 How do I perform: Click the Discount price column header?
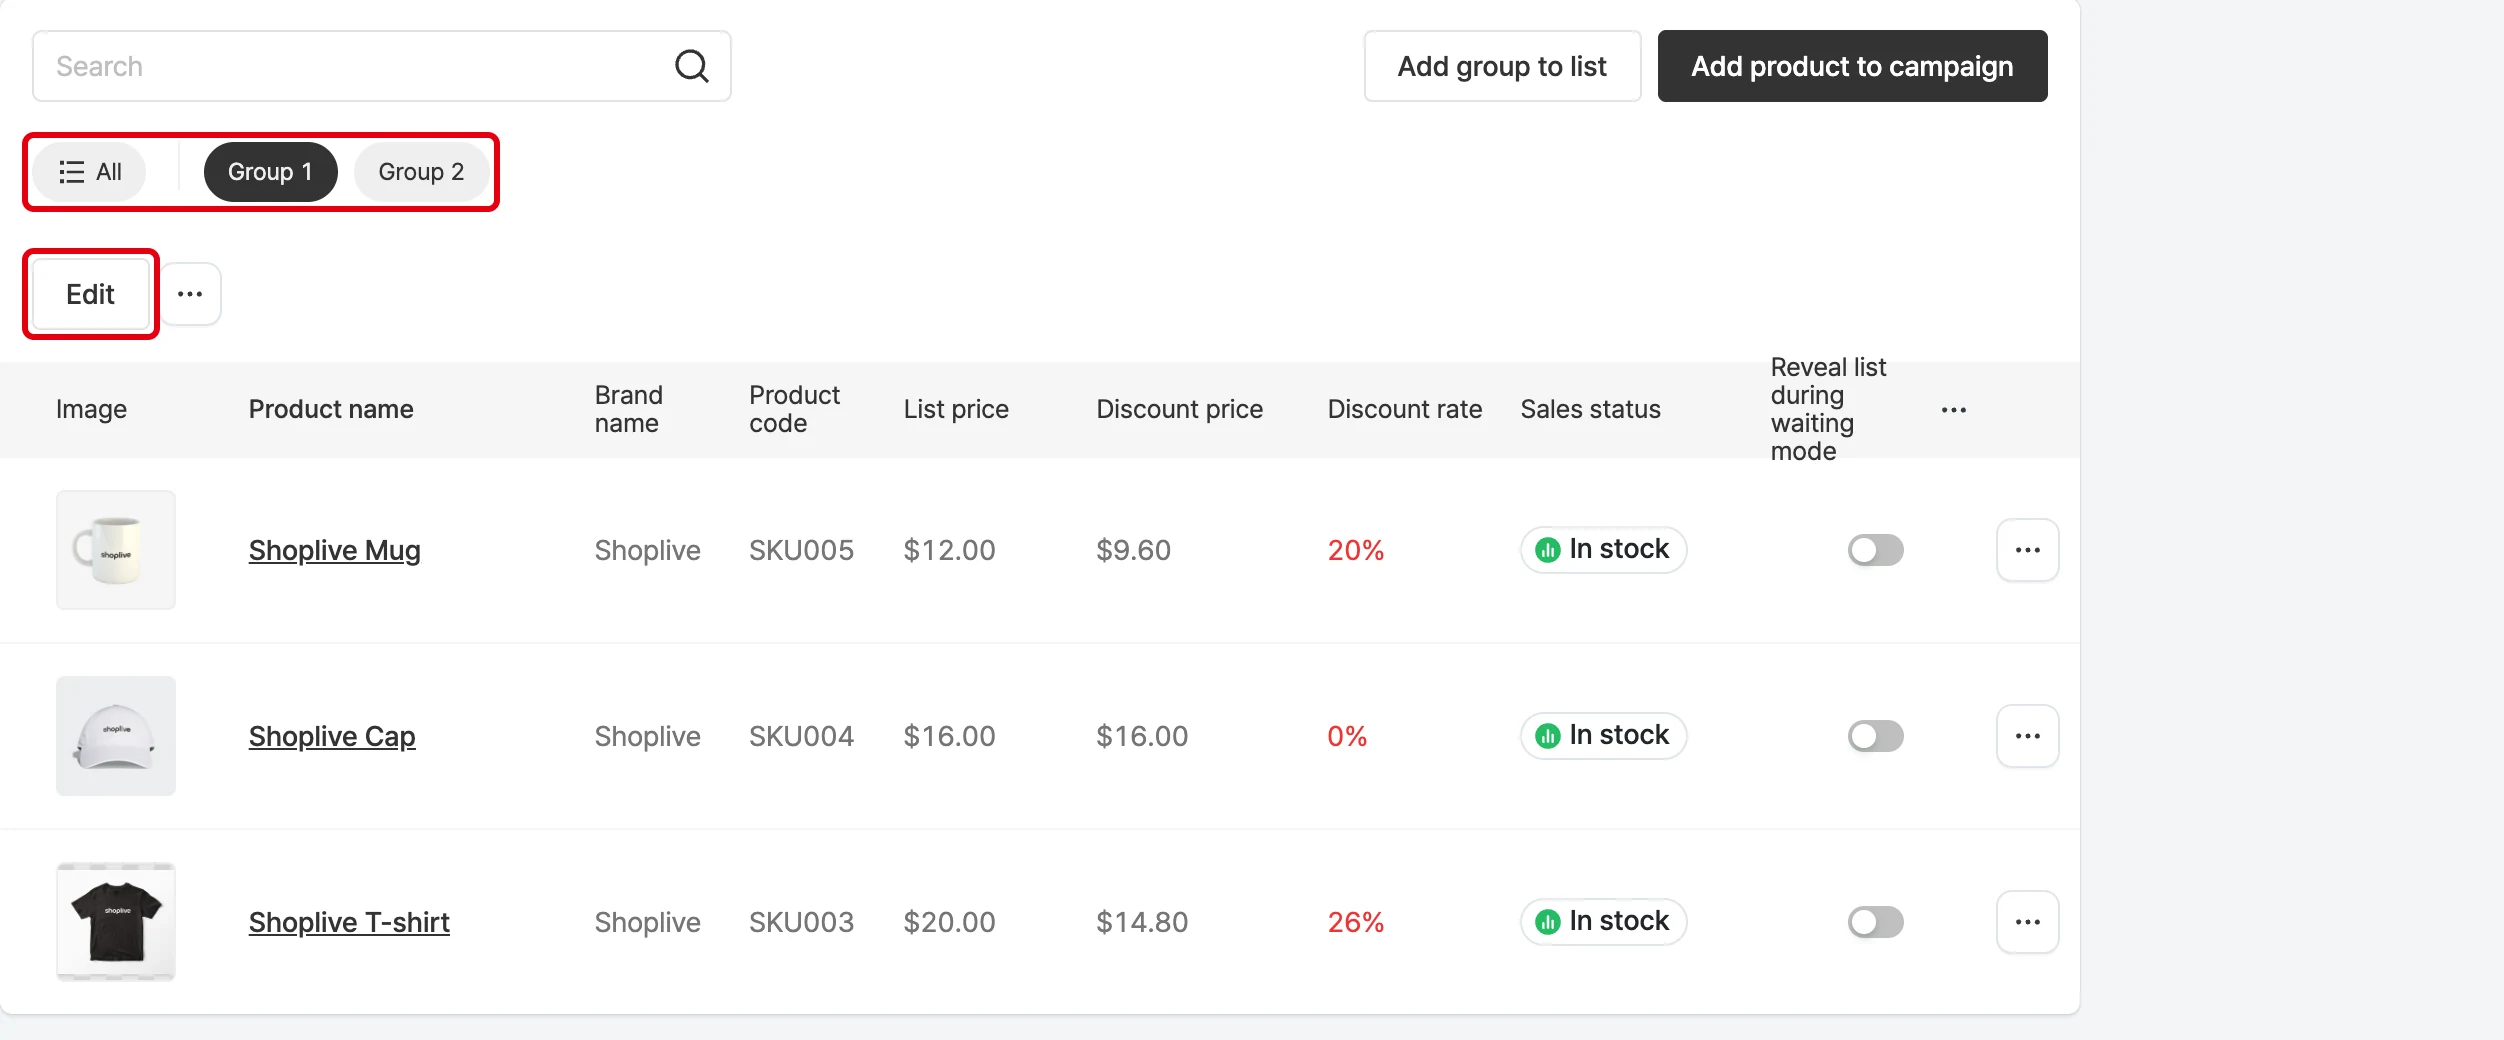1179,409
